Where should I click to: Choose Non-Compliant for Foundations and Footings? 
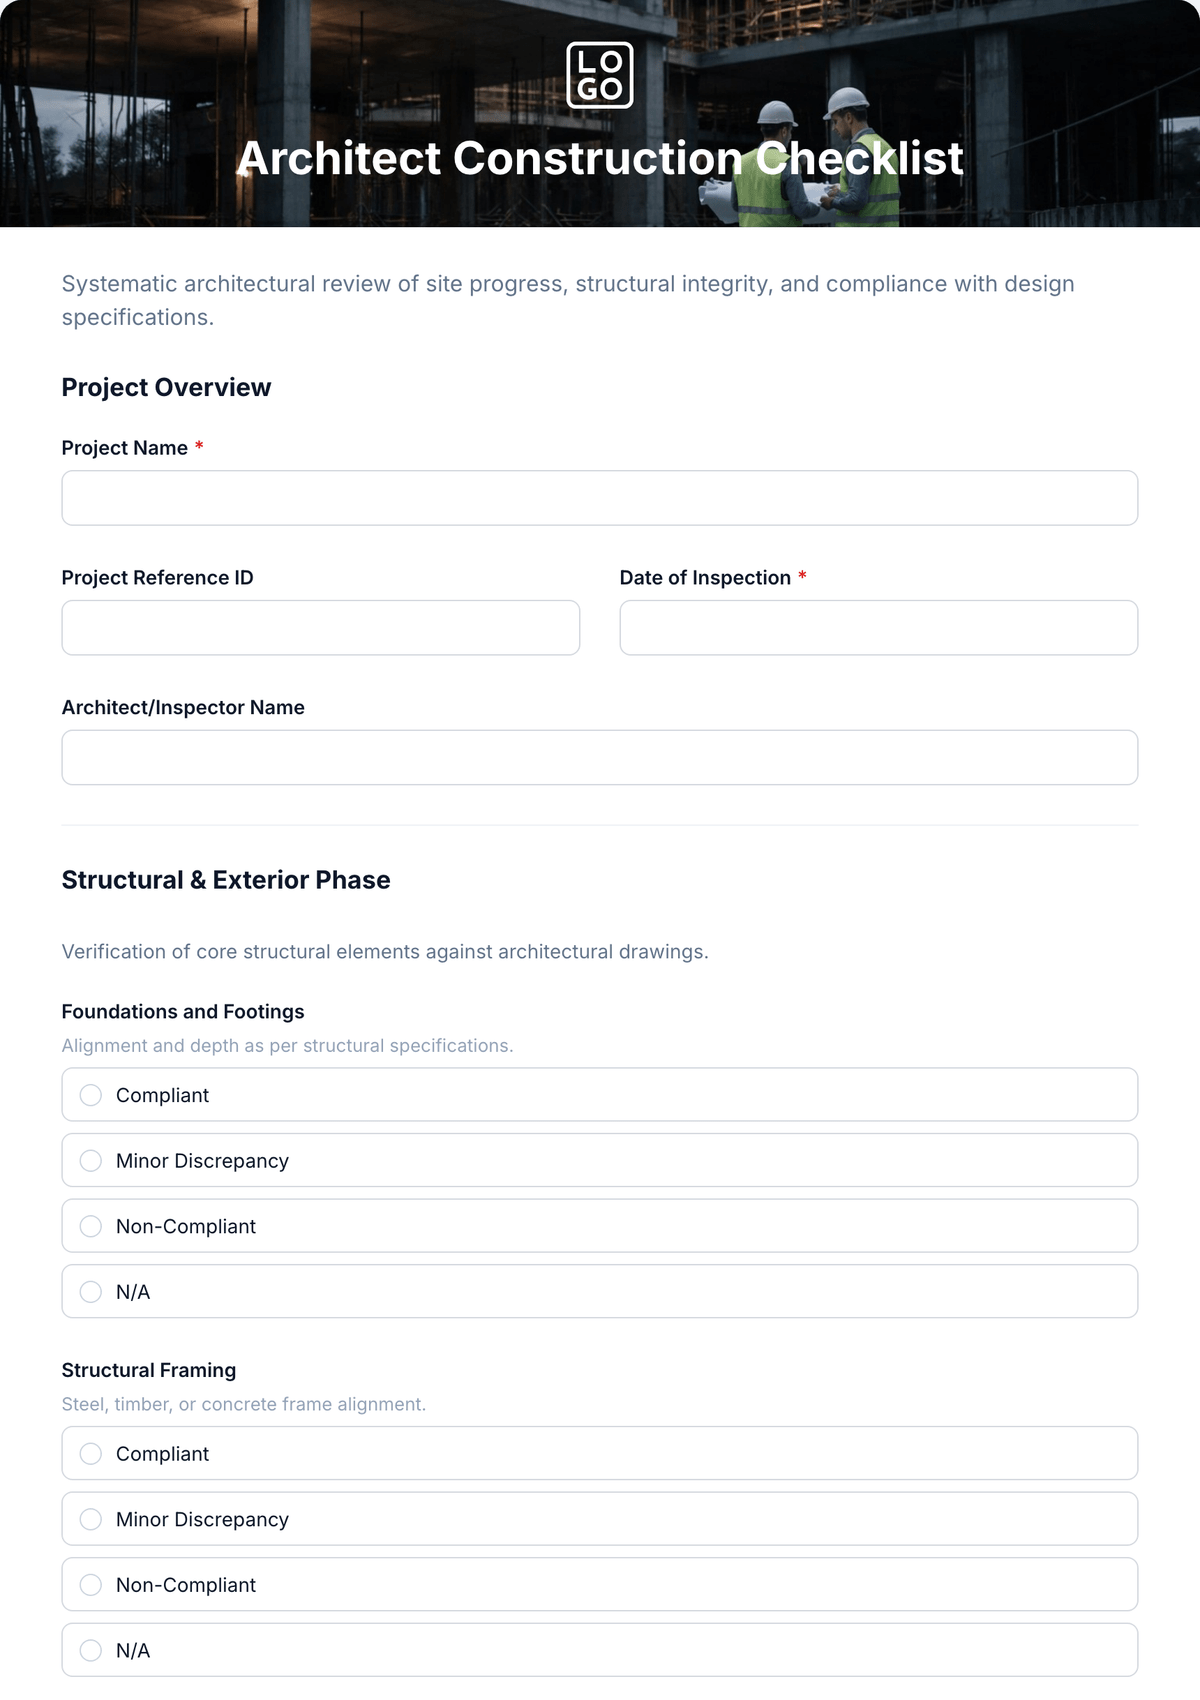(x=600, y=1226)
